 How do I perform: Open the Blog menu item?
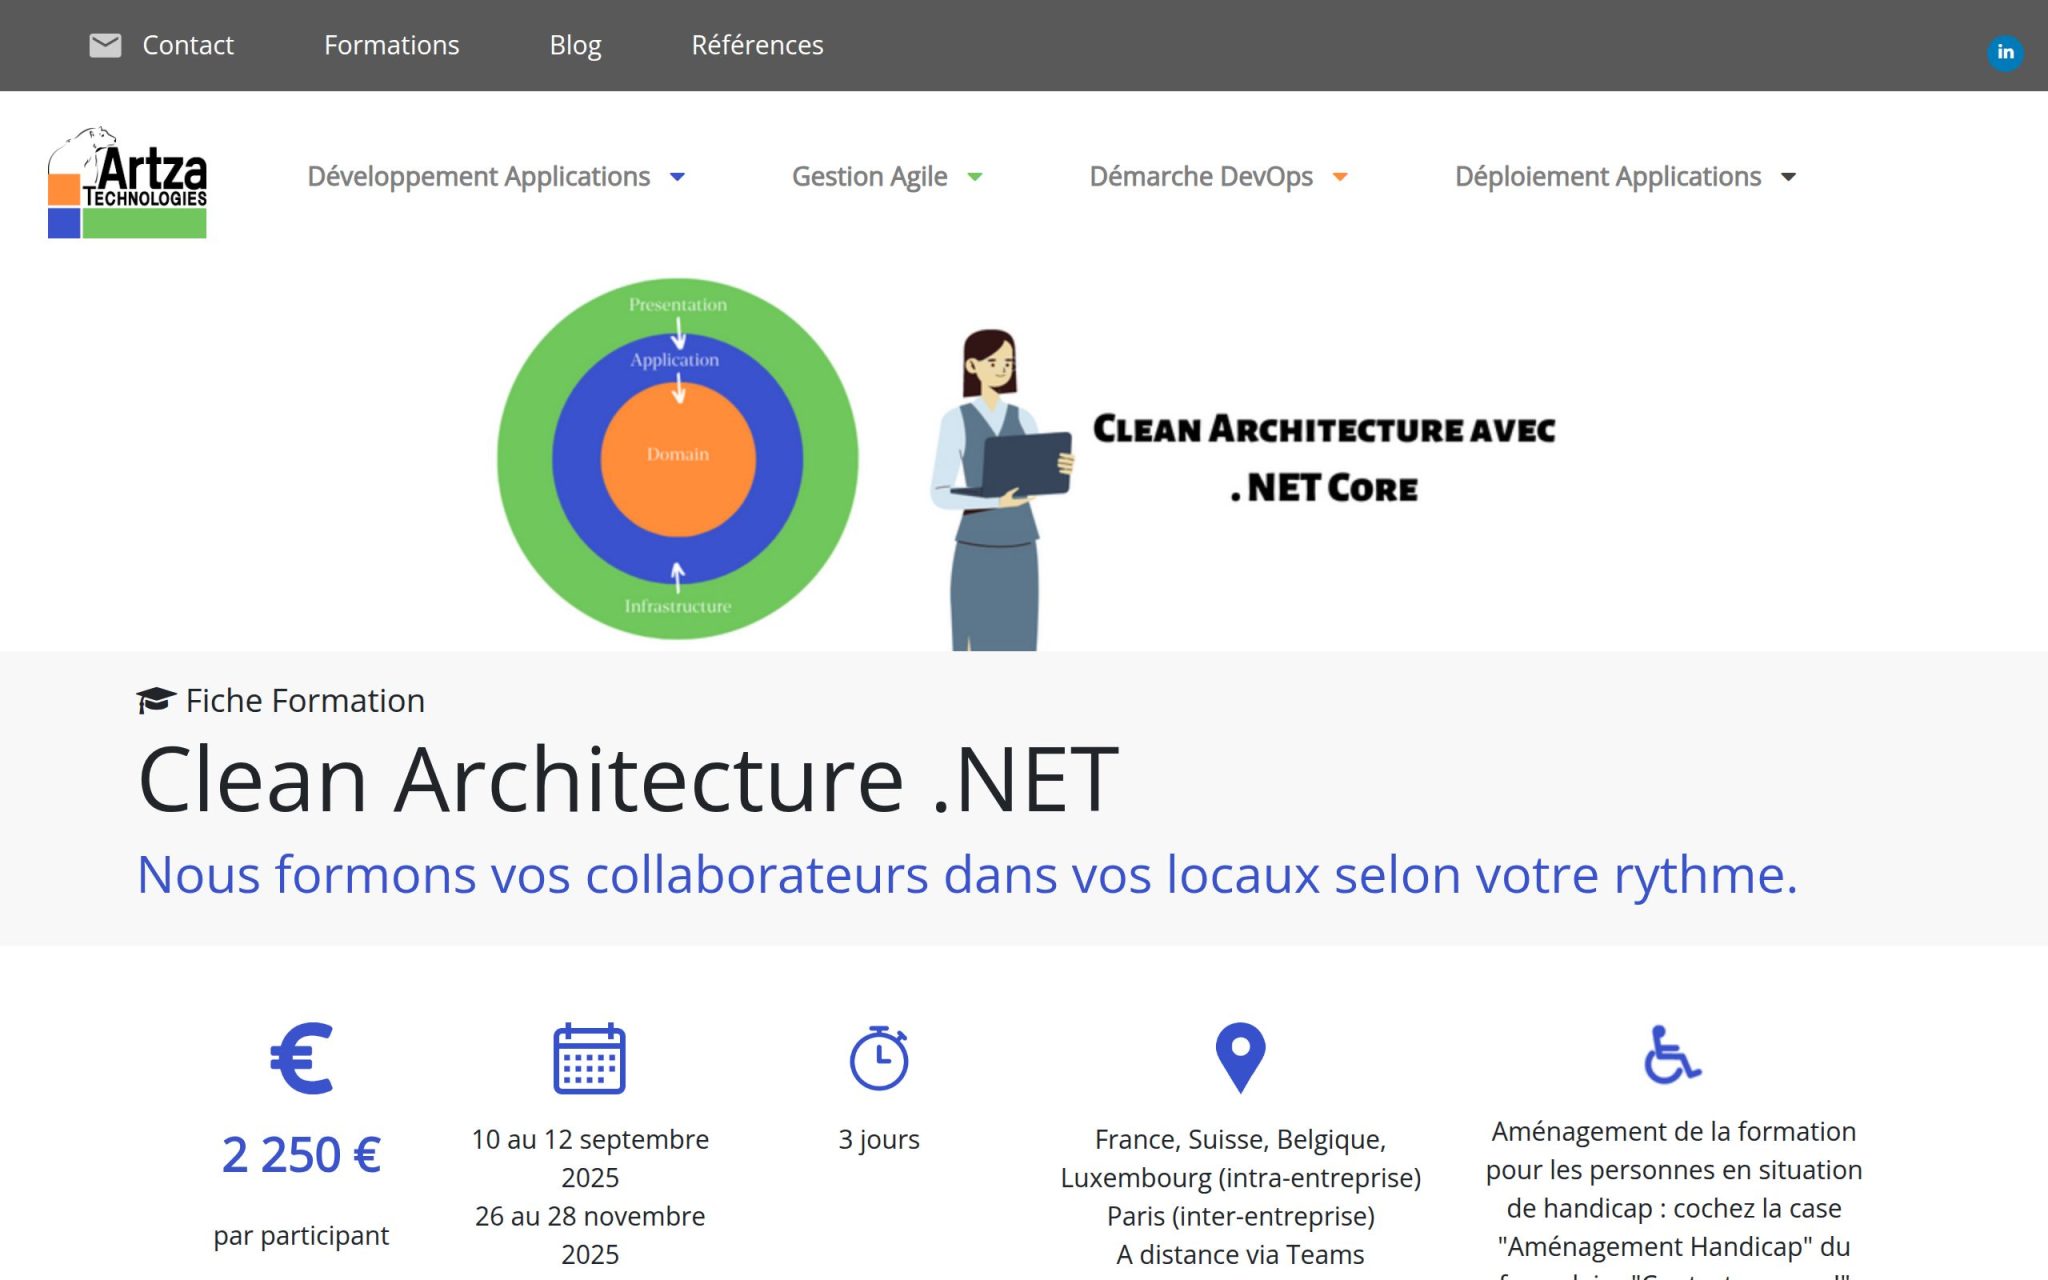tap(575, 44)
